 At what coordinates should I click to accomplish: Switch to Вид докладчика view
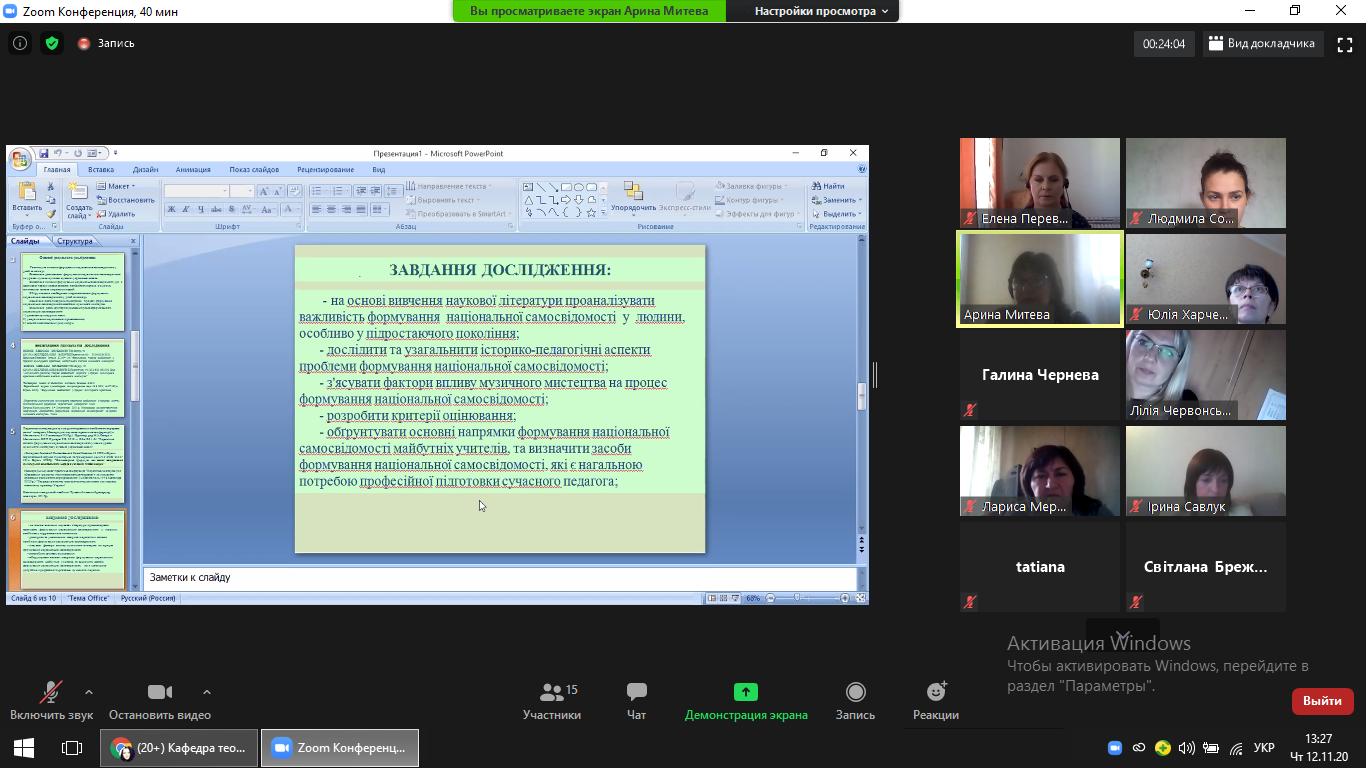(1261, 43)
